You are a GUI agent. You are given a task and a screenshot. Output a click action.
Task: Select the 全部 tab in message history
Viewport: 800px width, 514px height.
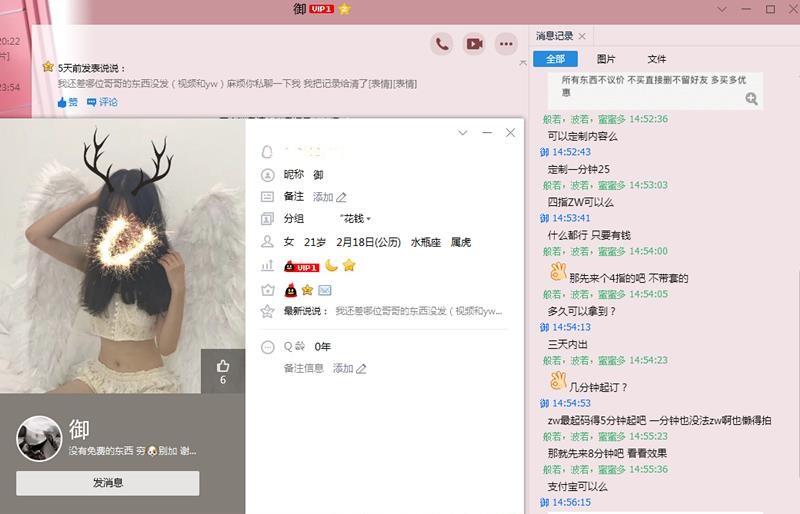555,59
